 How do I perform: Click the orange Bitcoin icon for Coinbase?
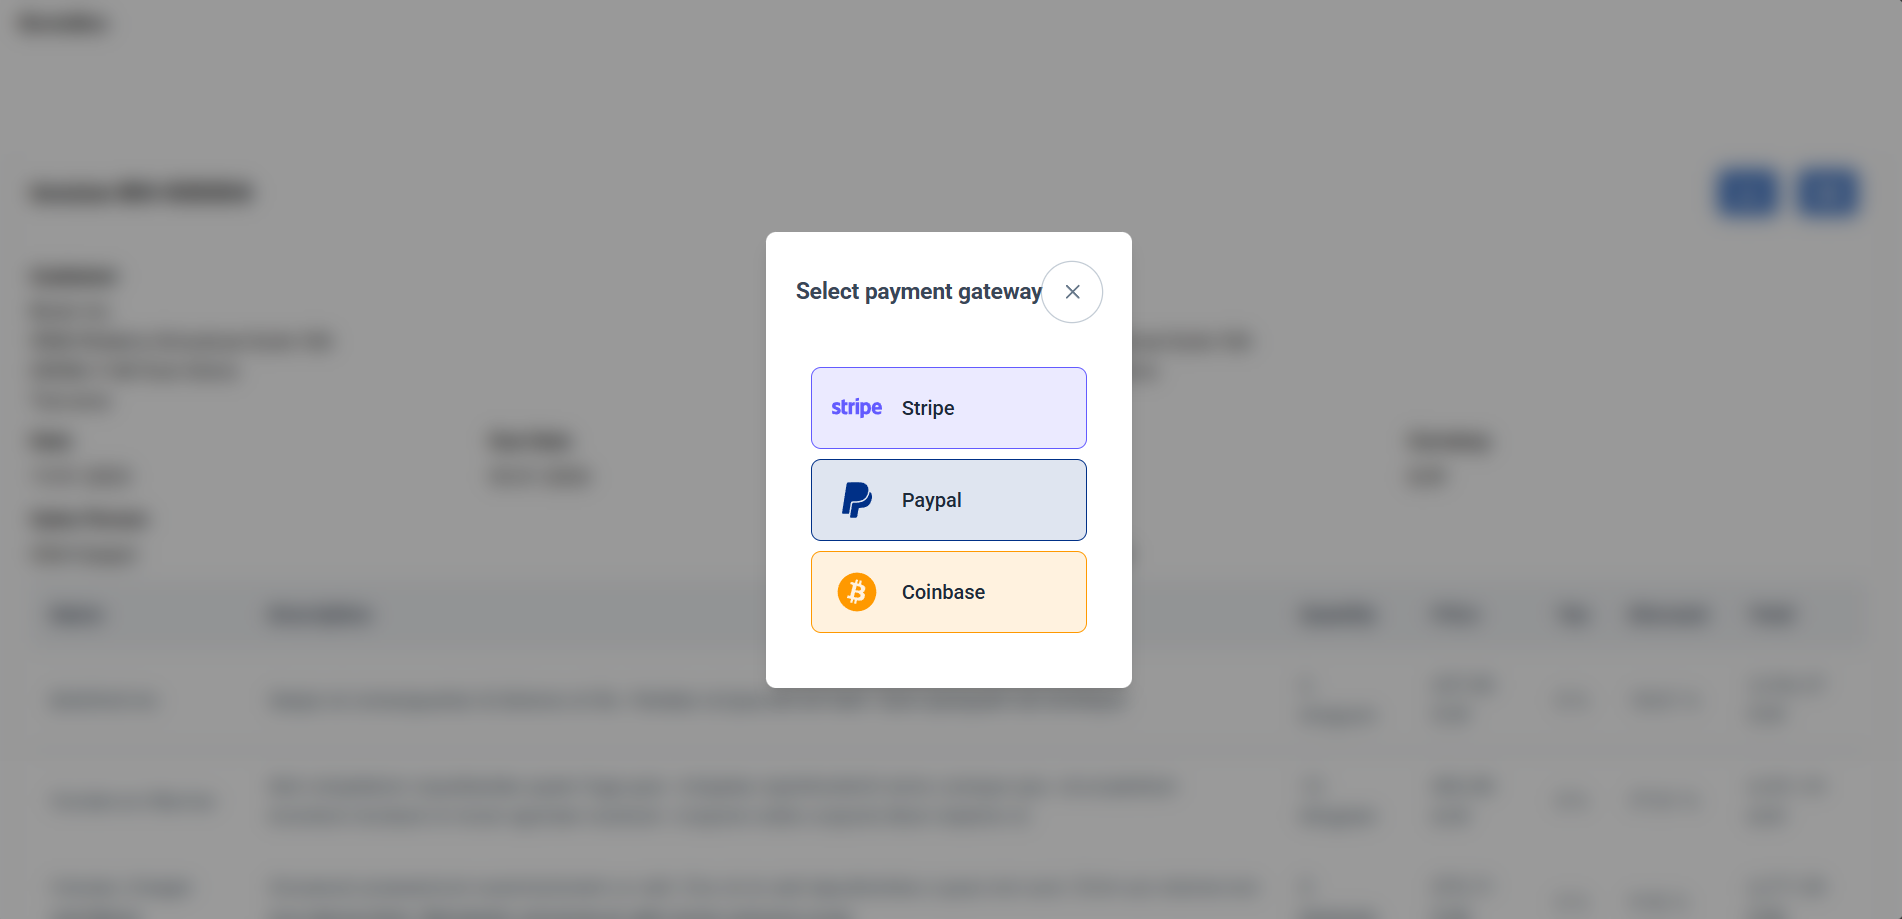857,592
